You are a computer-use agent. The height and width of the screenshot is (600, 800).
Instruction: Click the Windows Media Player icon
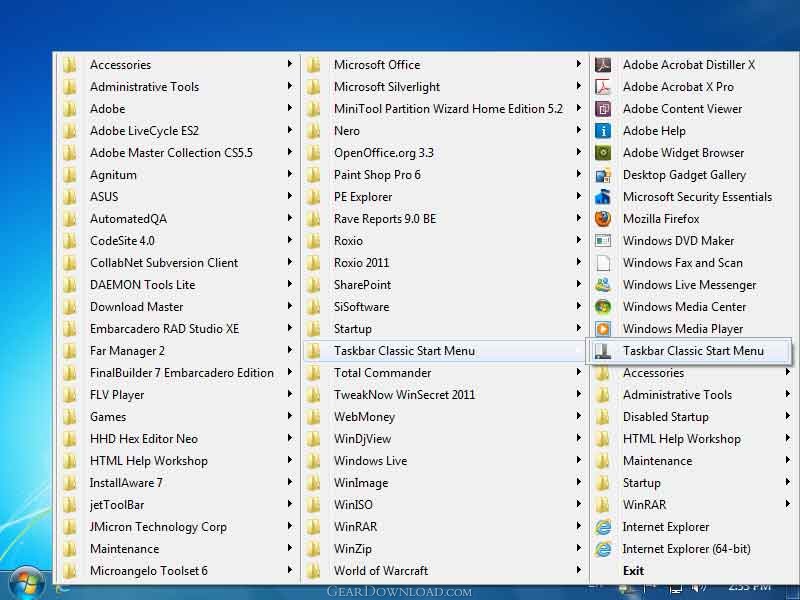pyautogui.click(x=603, y=329)
